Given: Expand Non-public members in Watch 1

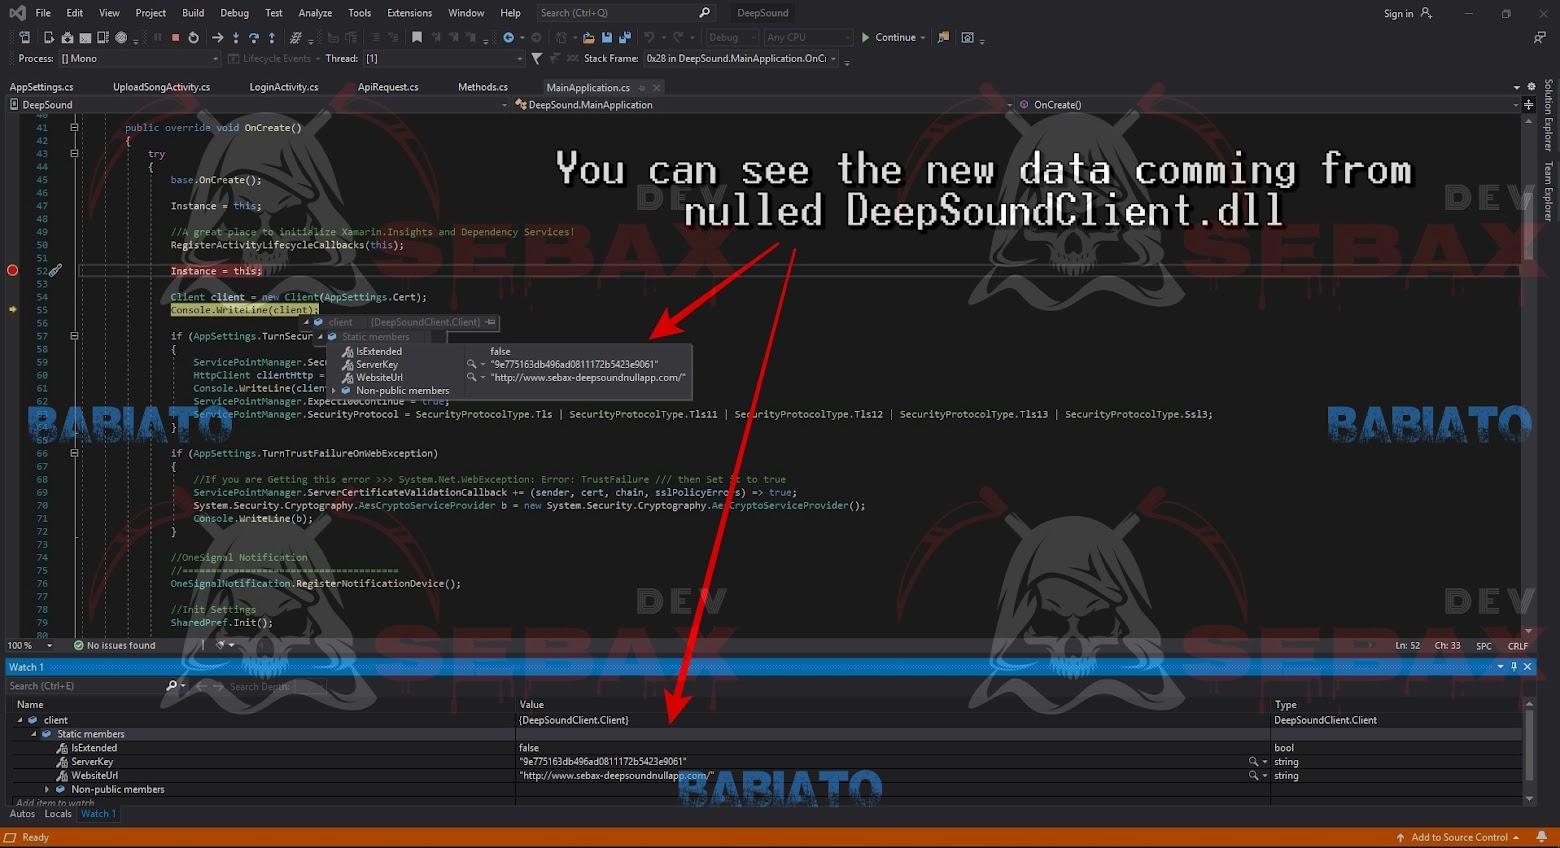Looking at the screenshot, I should coord(47,789).
